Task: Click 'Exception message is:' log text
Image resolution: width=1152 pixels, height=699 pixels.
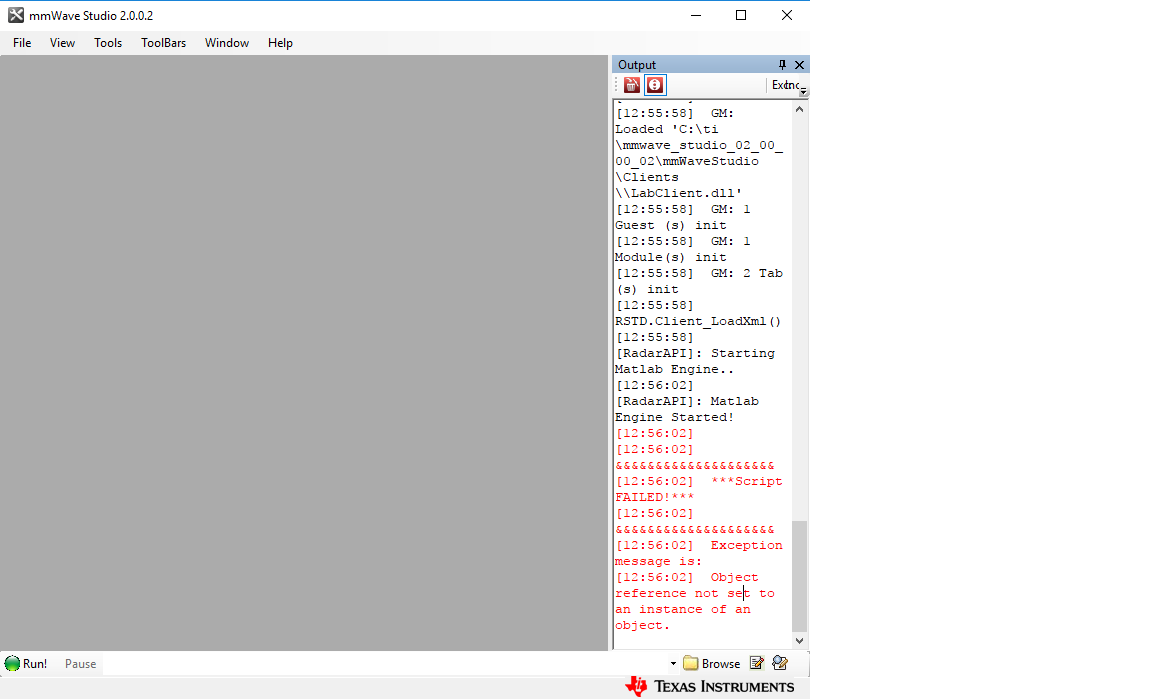Action: (699, 553)
